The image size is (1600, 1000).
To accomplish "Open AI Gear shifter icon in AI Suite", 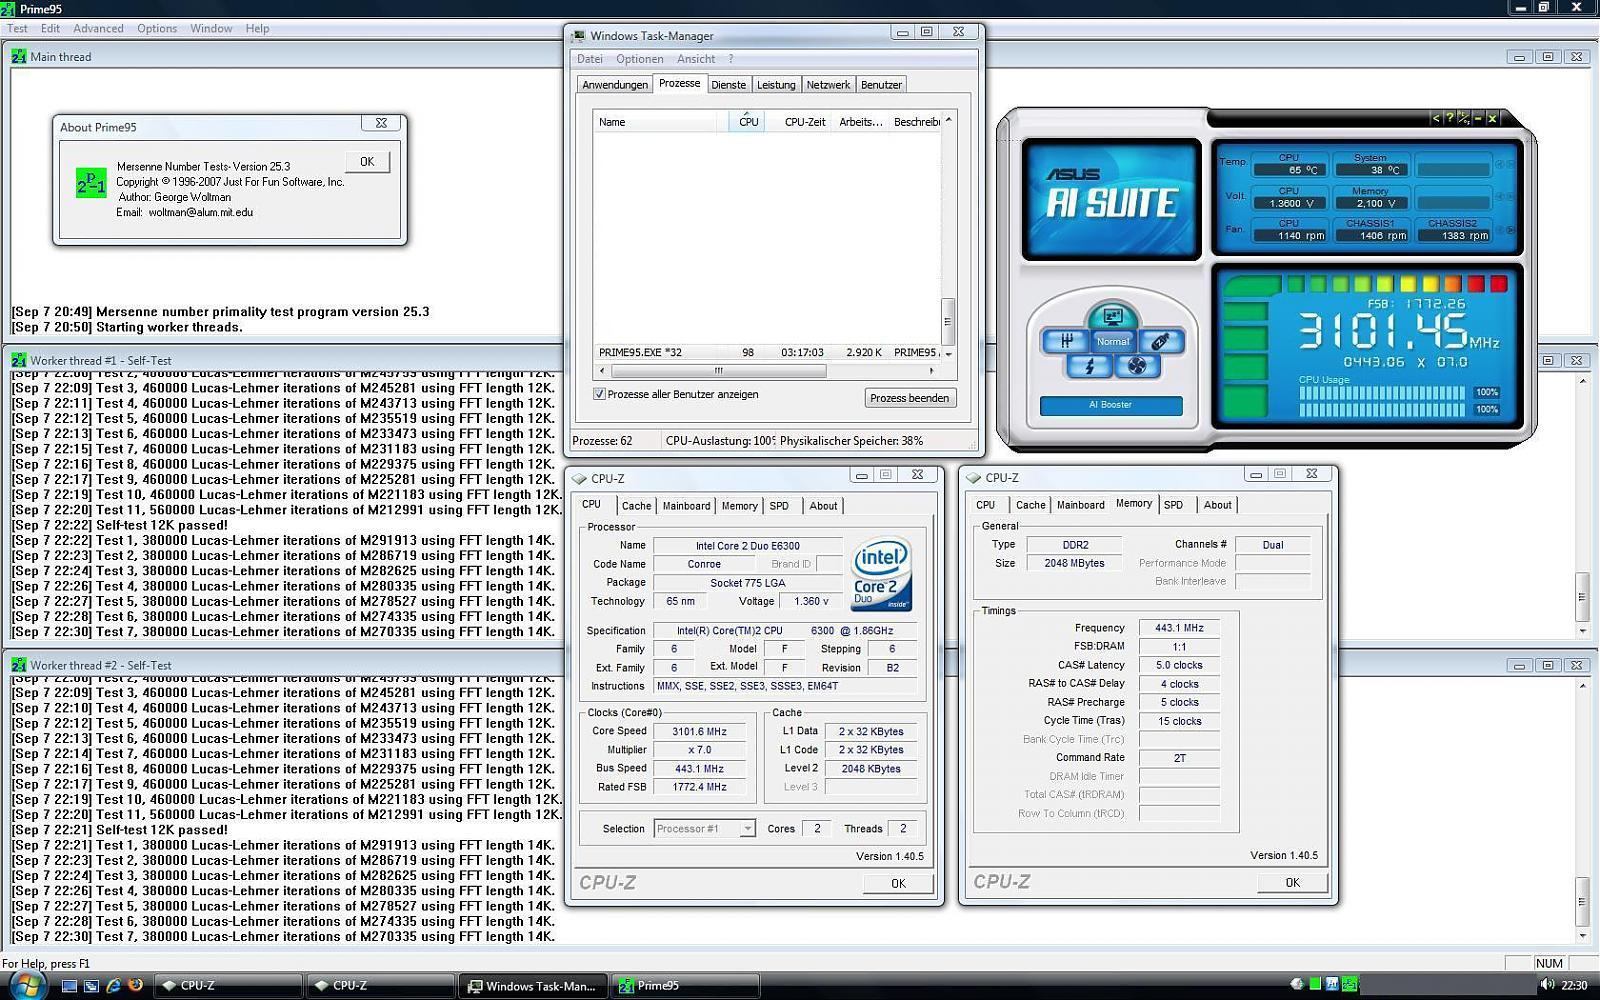I will (1065, 340).
